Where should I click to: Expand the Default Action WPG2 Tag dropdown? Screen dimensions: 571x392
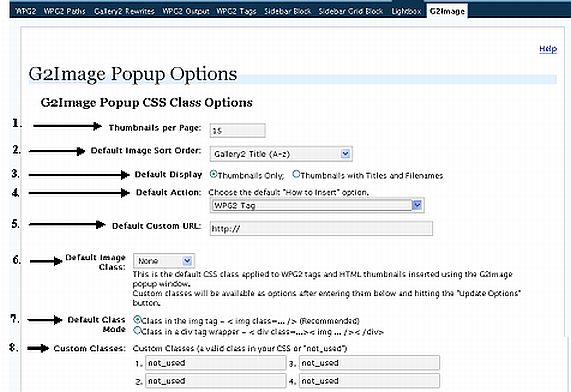[317, 205]
